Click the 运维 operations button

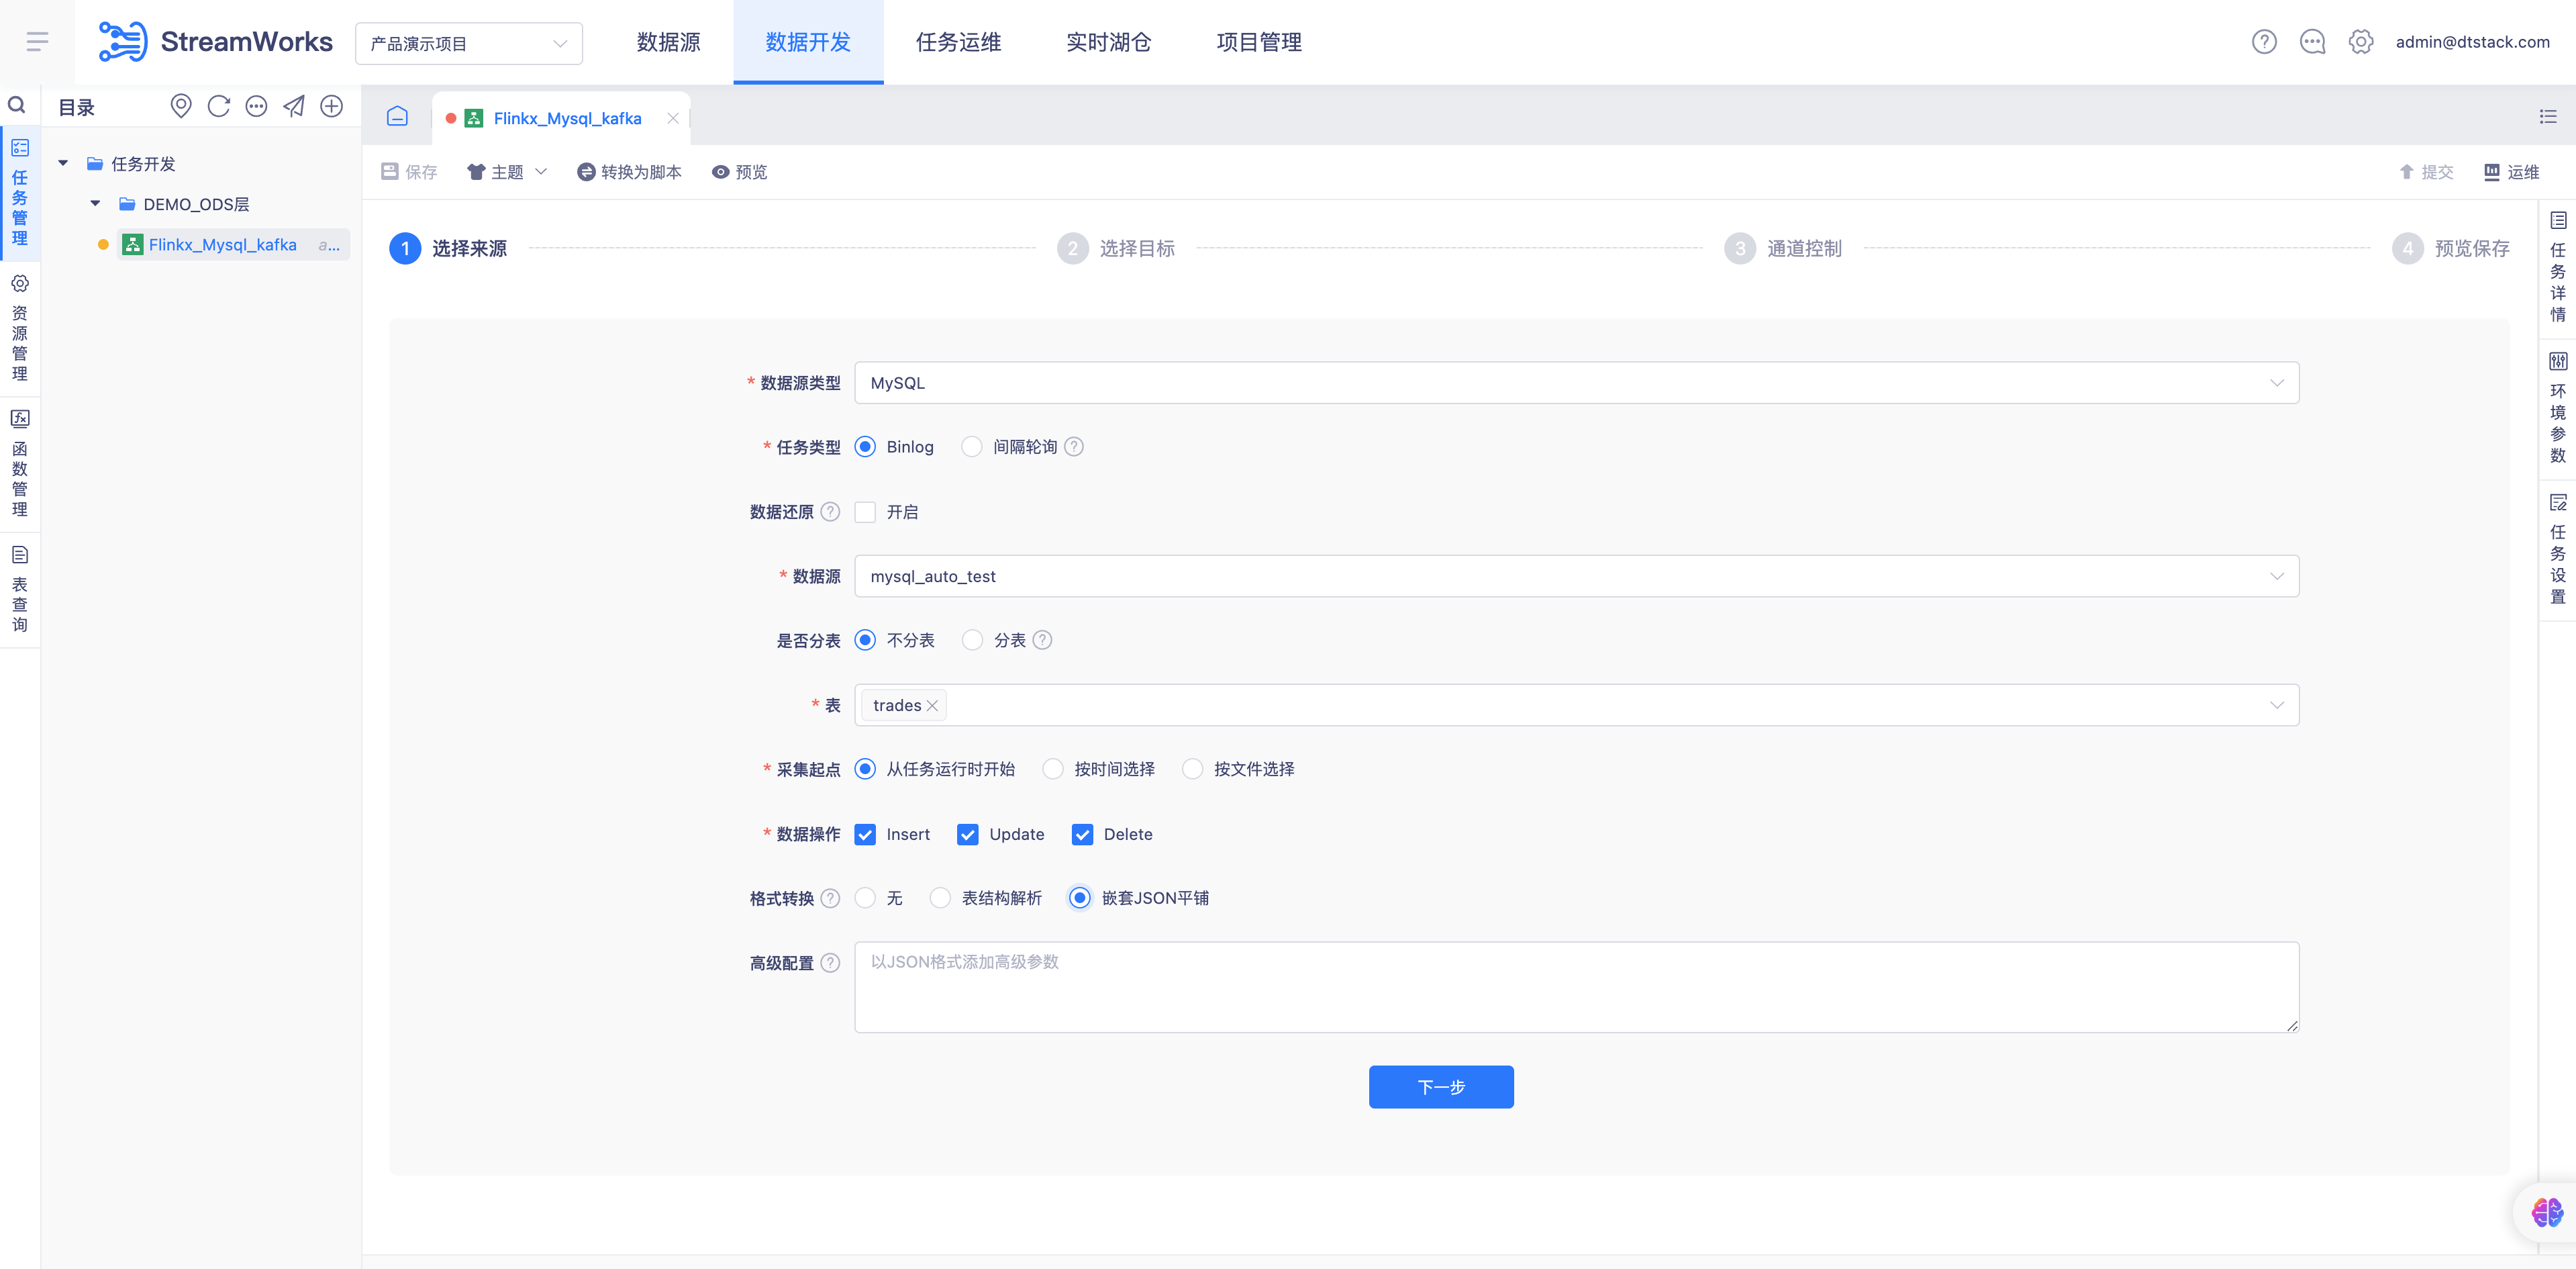(x=2512, y=172)
